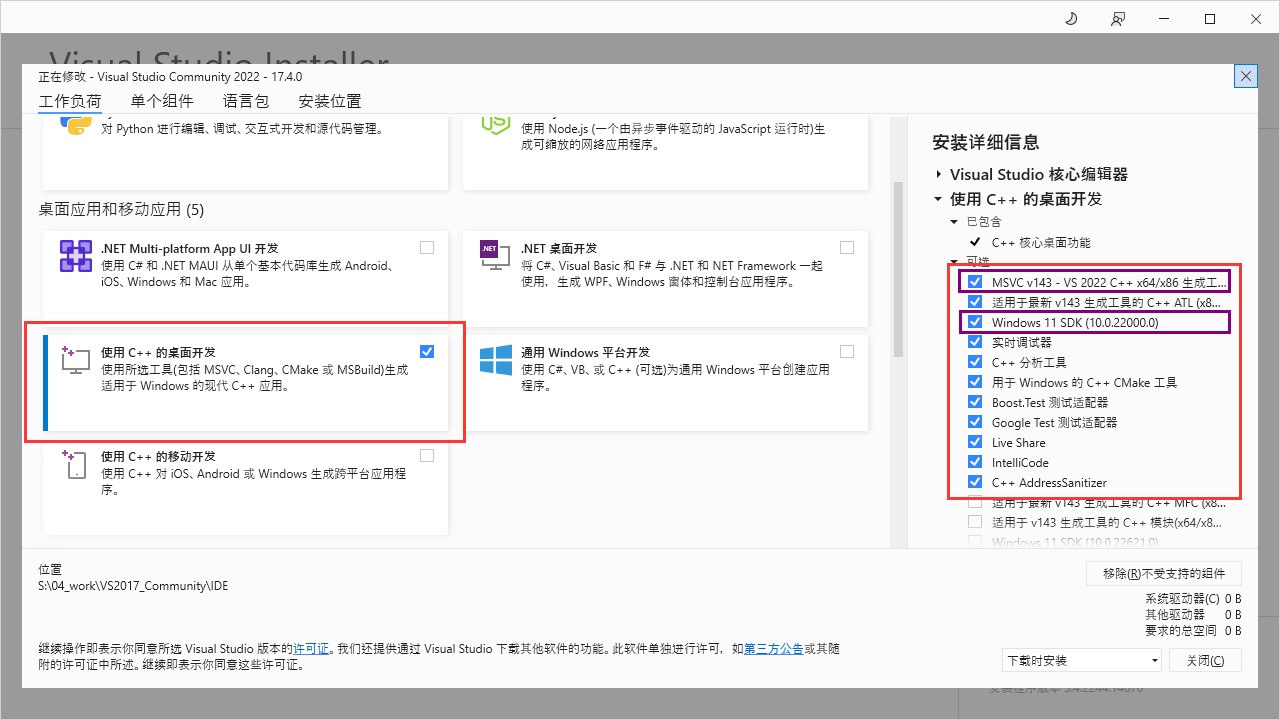
Task: Click the 桌面应用和移动应用 (5) section heading
Action: (121, 209)
